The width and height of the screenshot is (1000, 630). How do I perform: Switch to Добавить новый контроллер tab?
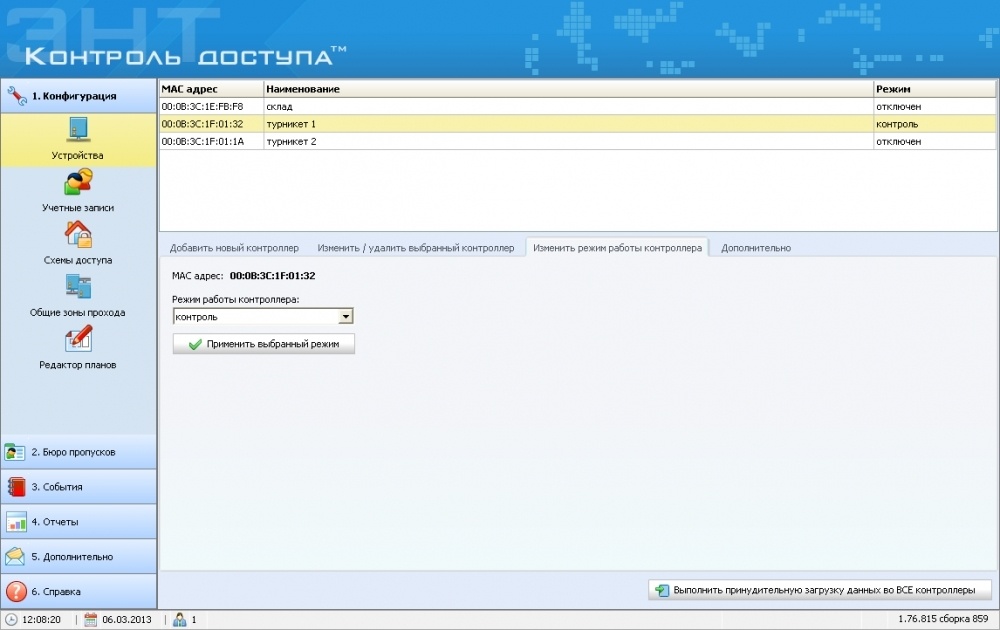coord(234,248)
